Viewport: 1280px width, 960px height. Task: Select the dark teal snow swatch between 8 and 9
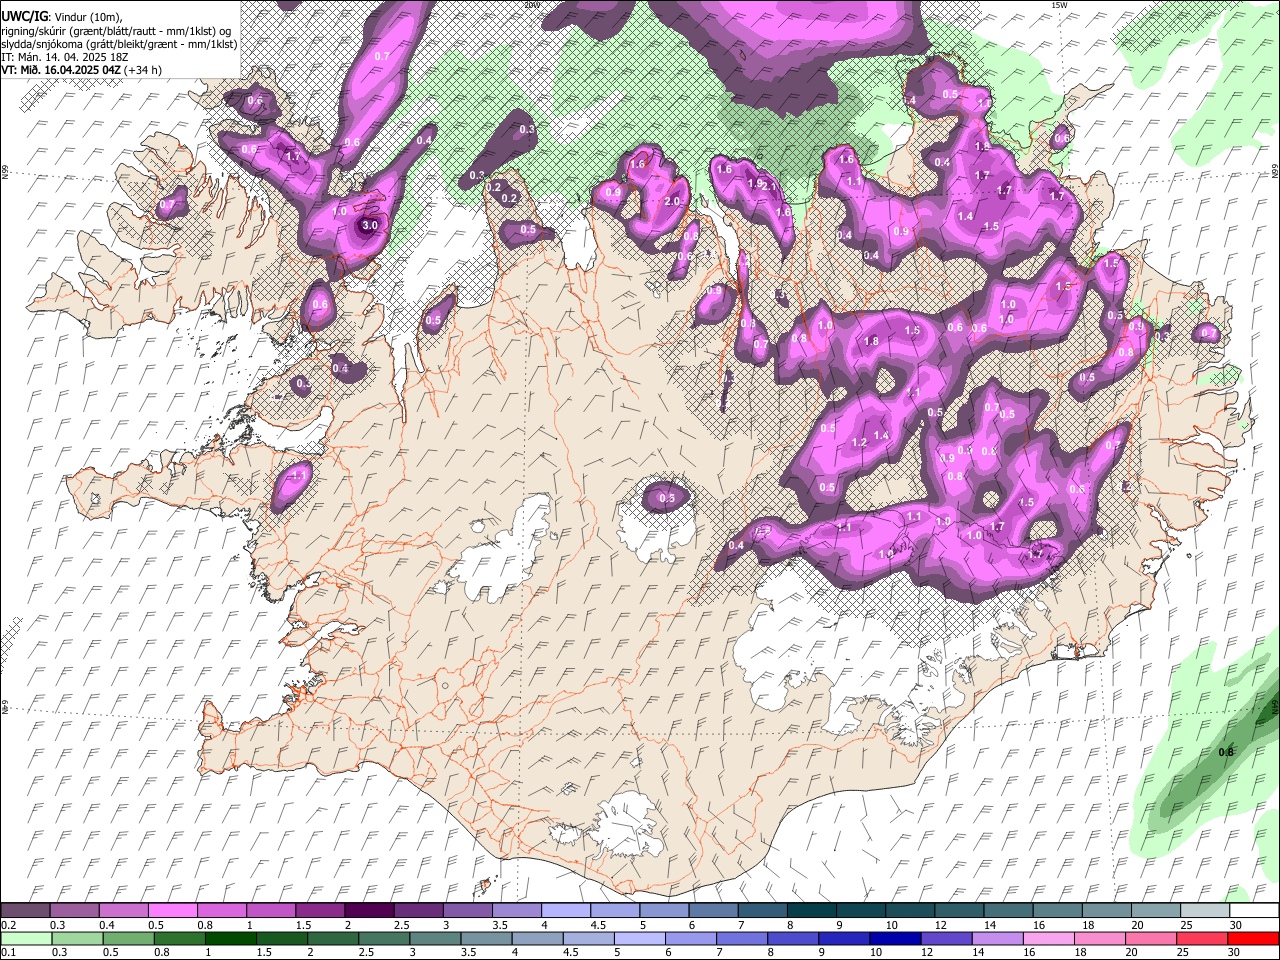pos(810,910)
